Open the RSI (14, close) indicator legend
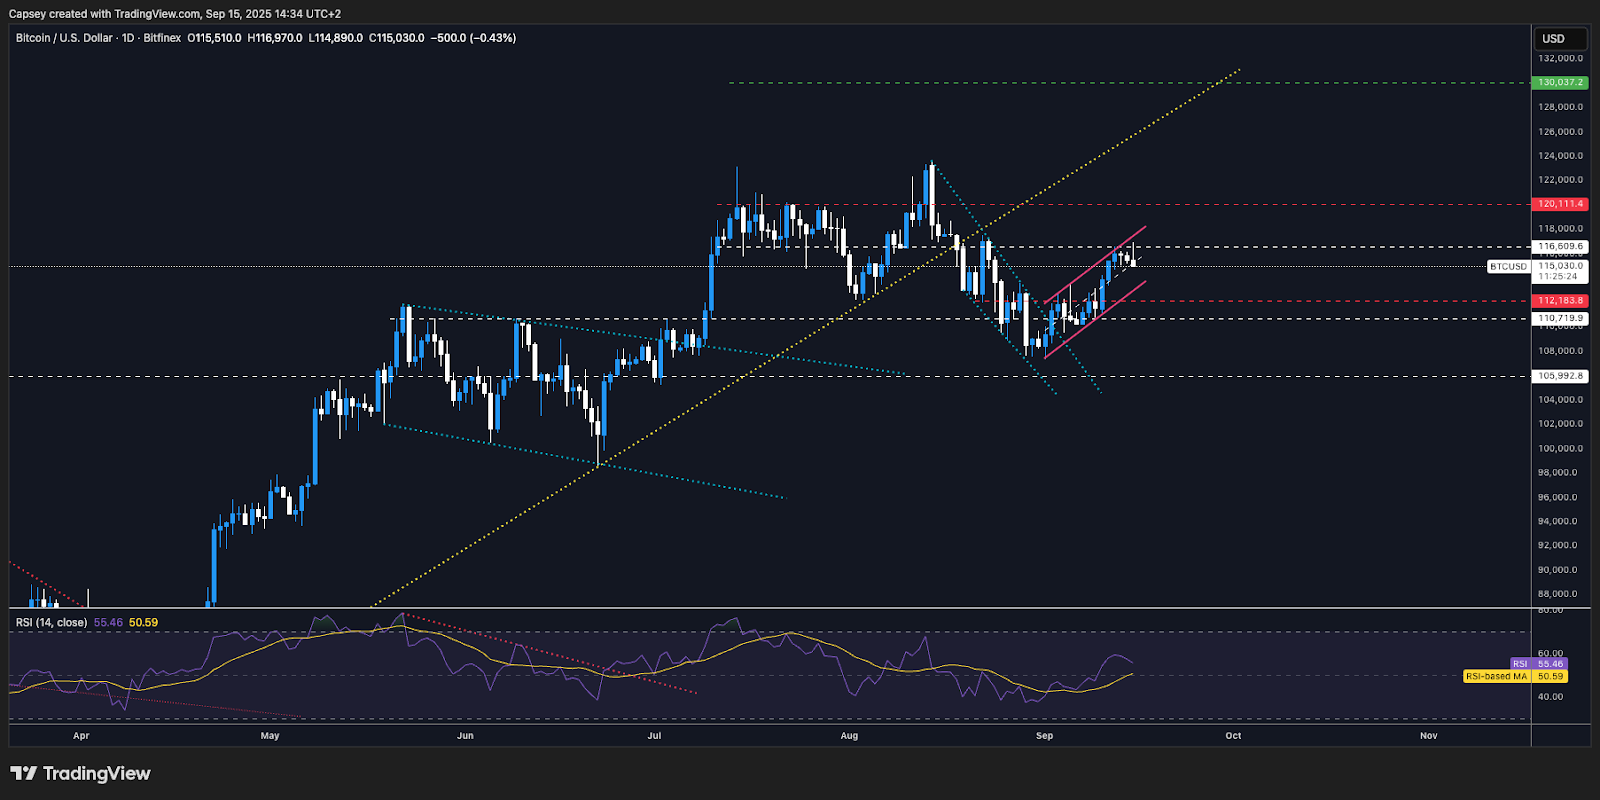Viewport: 1600px width, 800px height. coord(51,622)
